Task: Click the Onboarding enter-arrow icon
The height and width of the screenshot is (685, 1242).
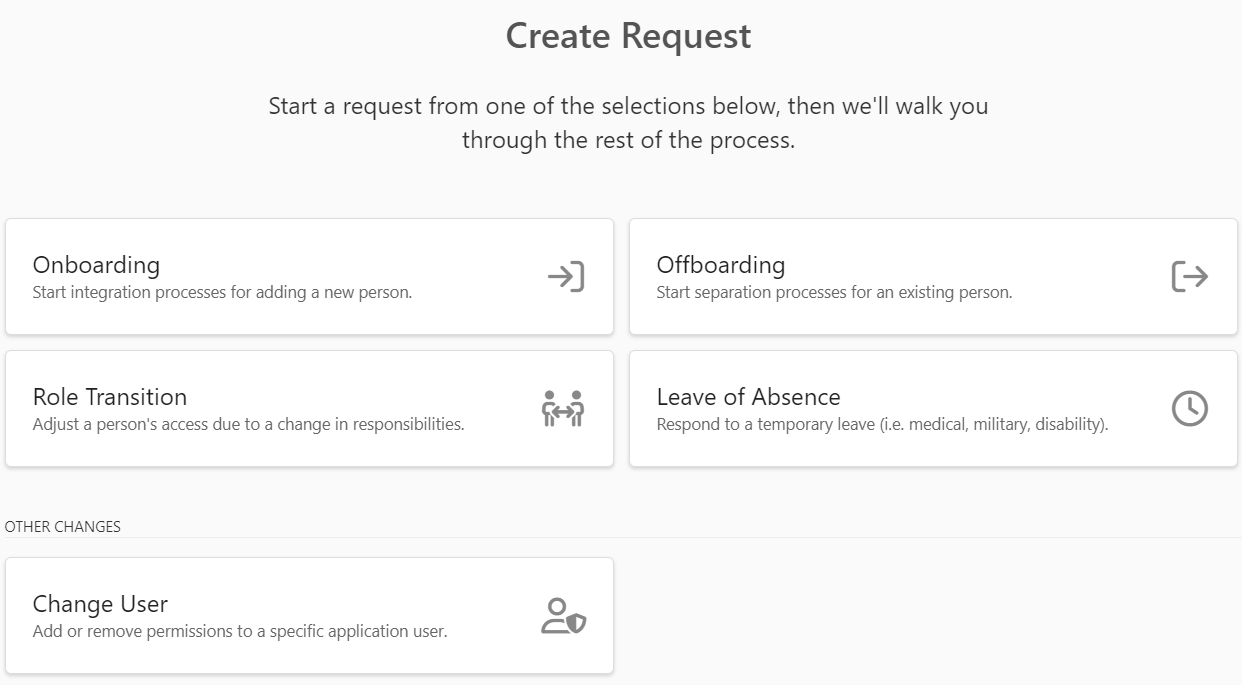Action: tap(565, 277)
